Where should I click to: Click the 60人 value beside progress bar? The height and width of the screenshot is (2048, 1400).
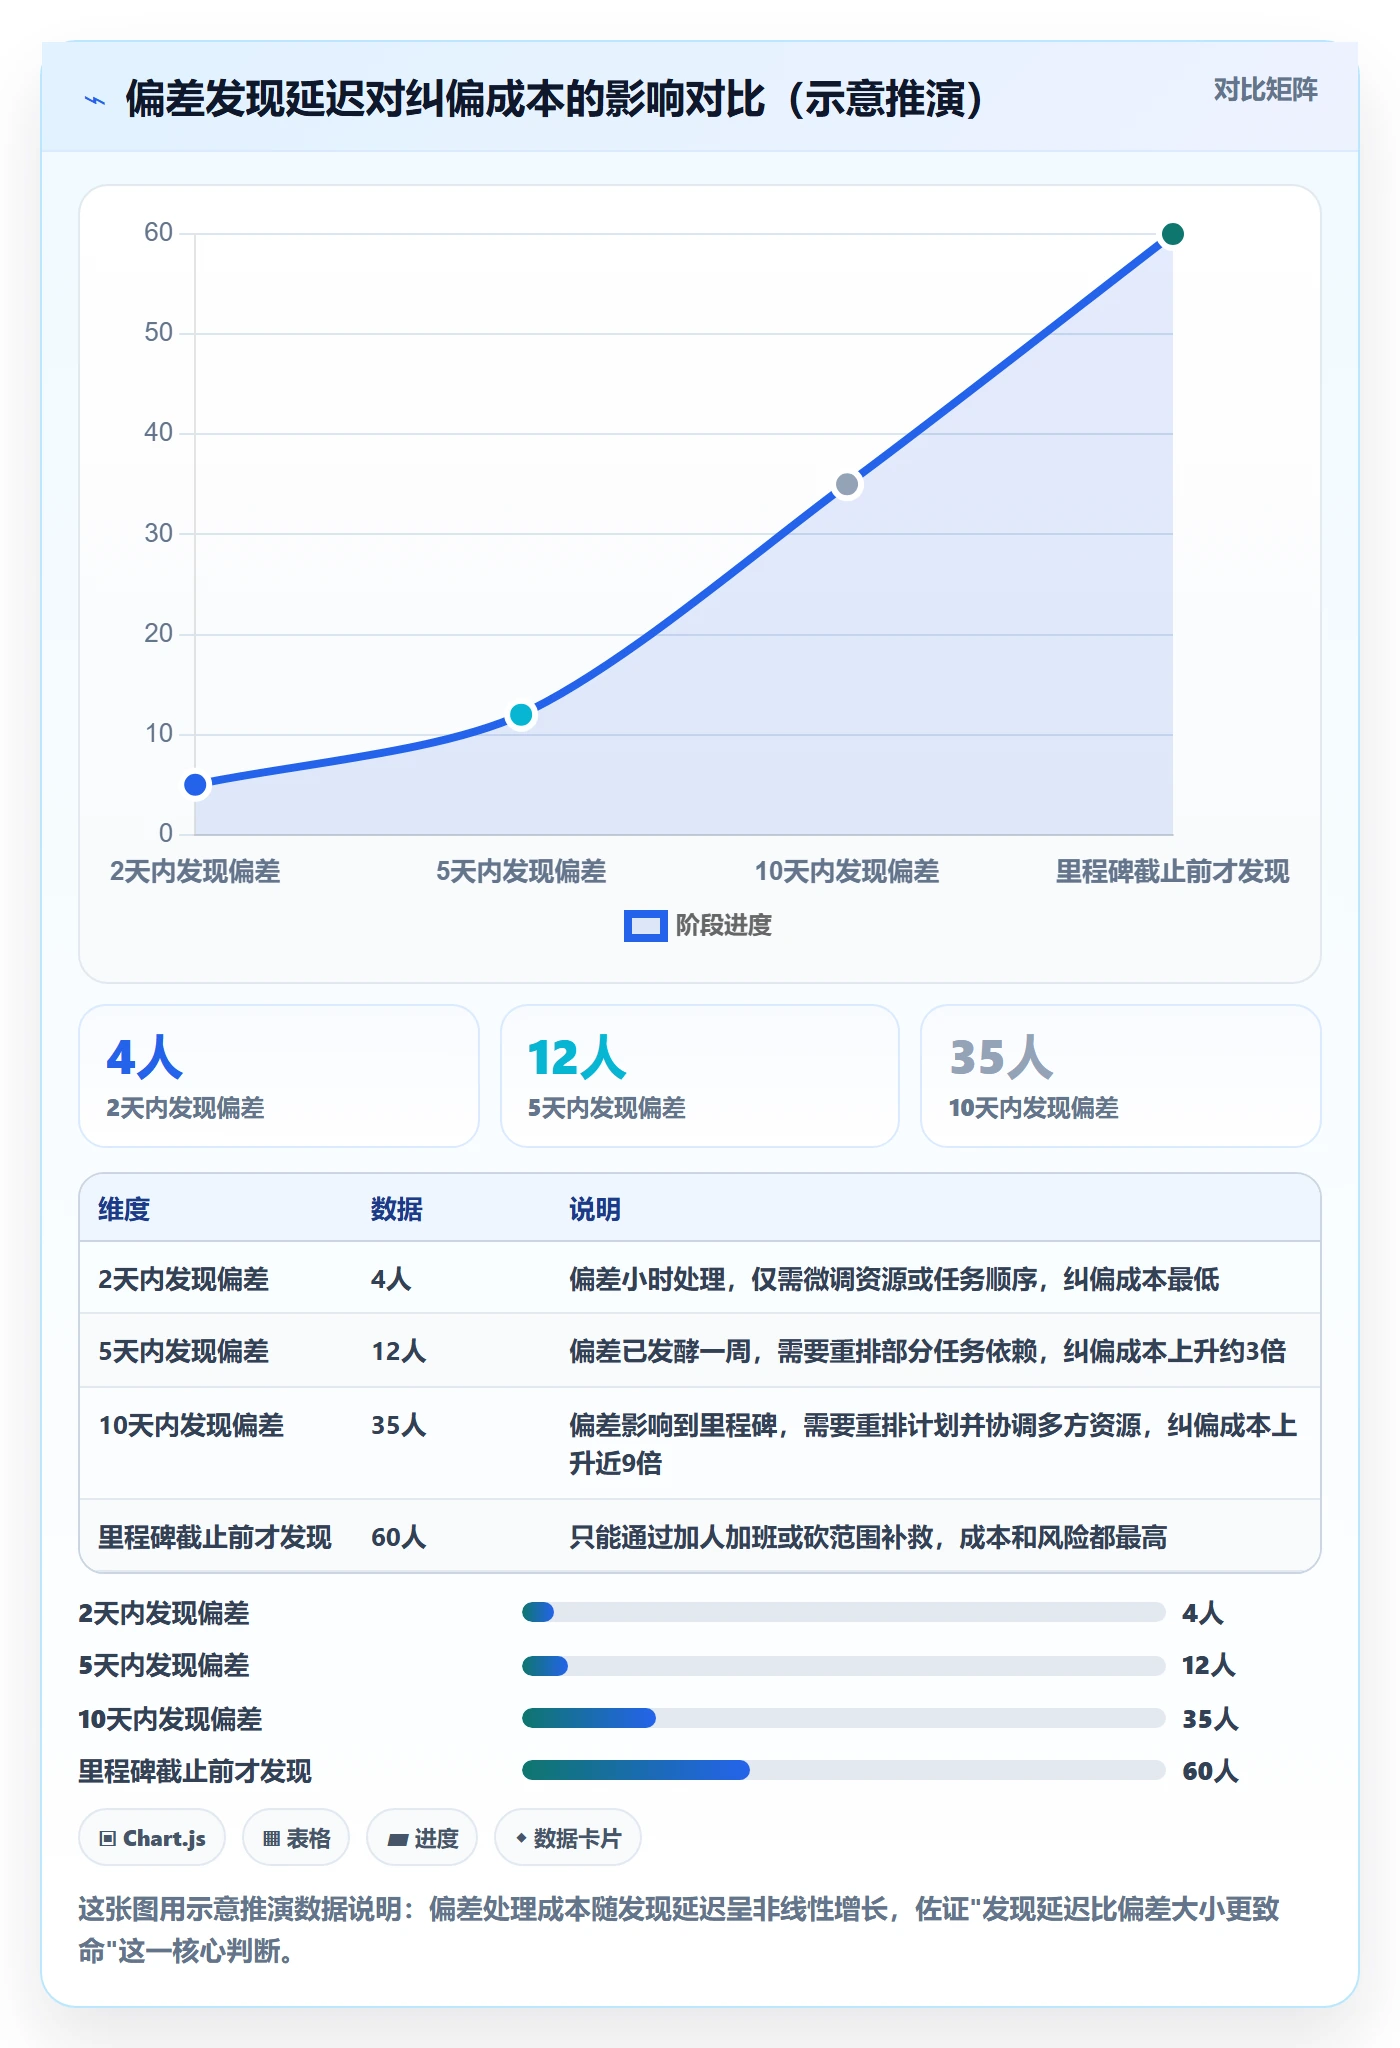click(x=1210, y=1771)
